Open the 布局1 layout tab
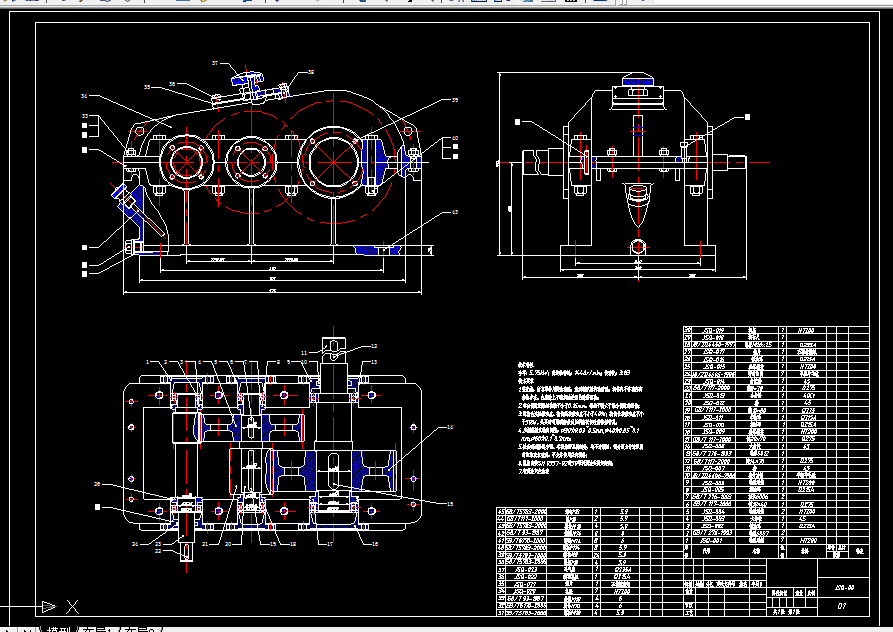Viewport: 893px width, 632px height. tap(95, 629)
